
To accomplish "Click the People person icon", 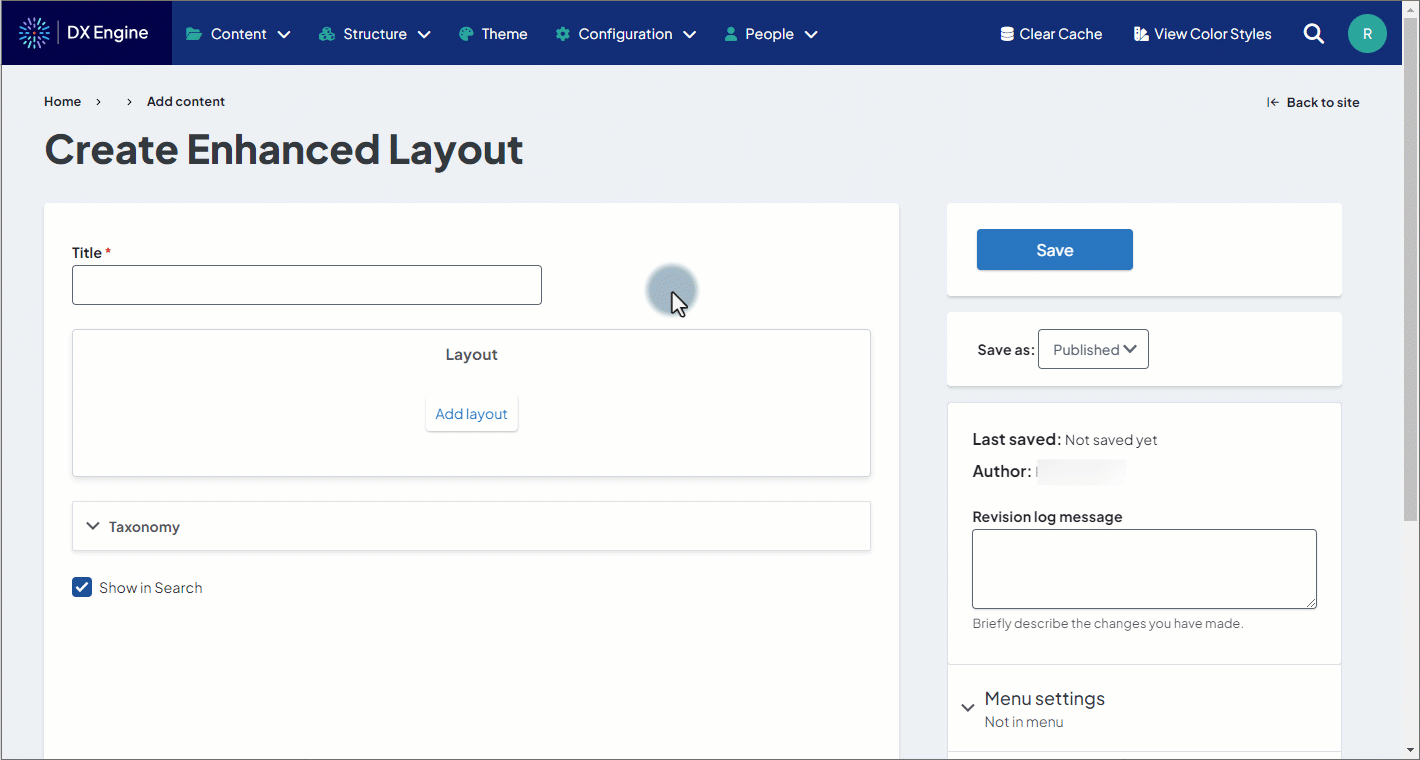I will 731,34.
